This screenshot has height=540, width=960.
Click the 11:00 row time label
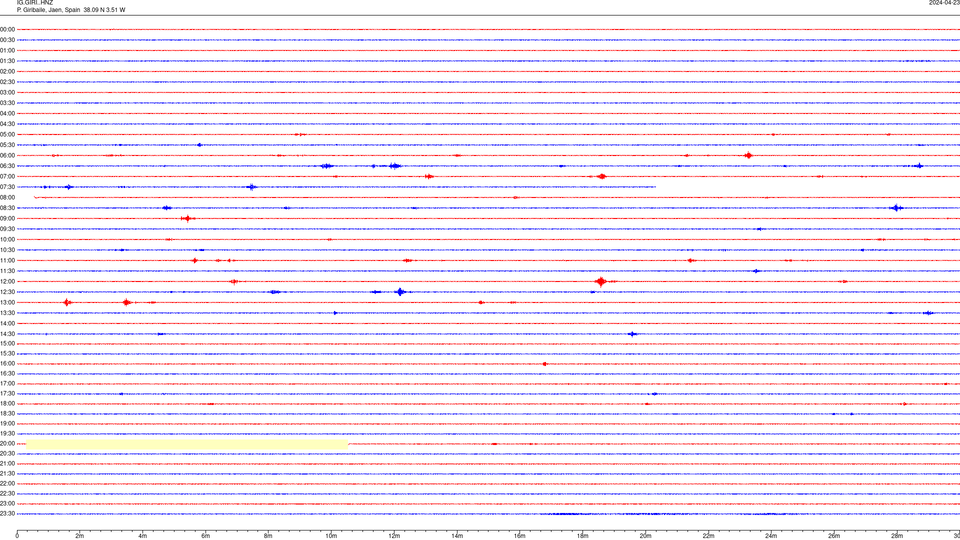pyautogui.click(x=7, y=261)
